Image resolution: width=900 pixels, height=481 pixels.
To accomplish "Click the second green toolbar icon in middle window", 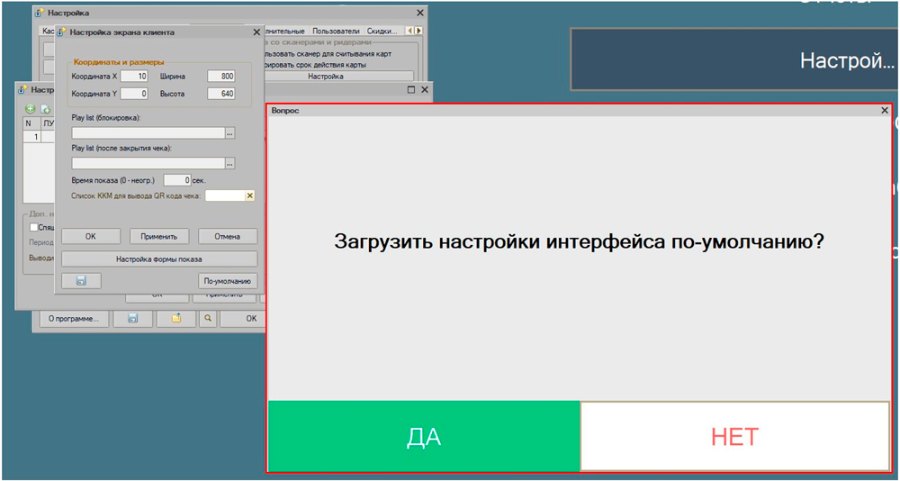I will pos(45,108).
